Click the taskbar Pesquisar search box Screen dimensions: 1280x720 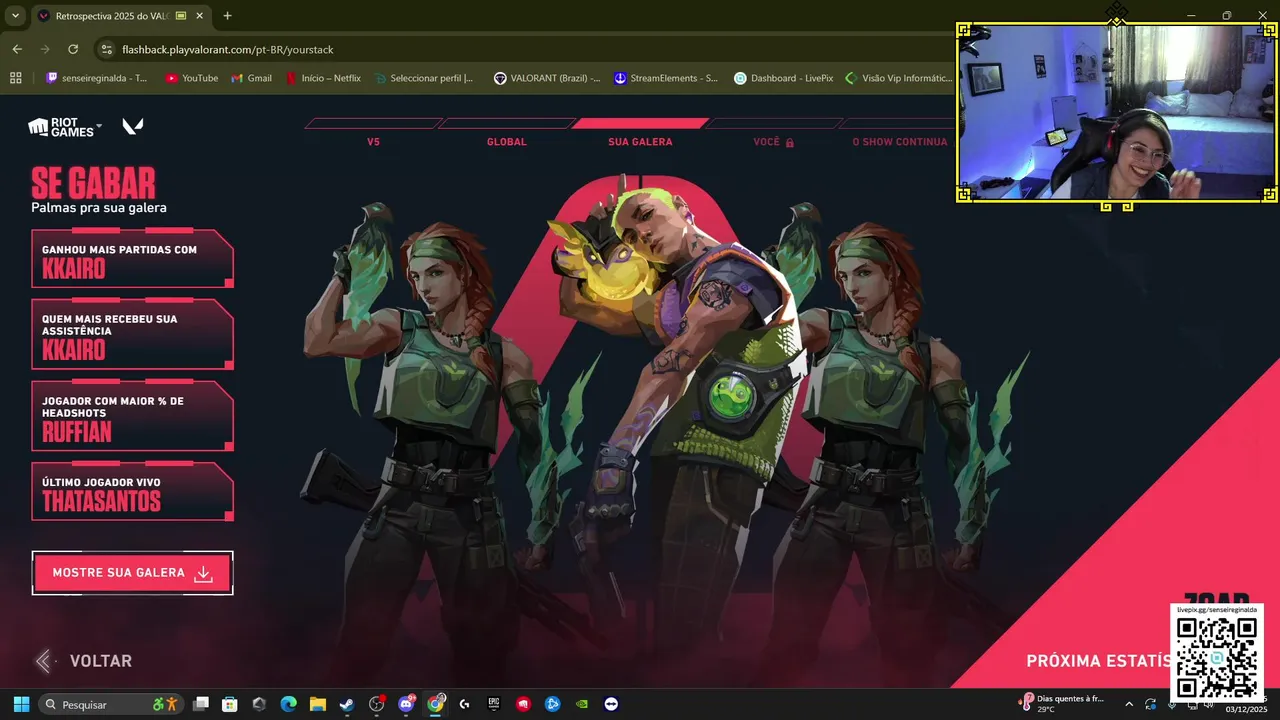[110, 704]
